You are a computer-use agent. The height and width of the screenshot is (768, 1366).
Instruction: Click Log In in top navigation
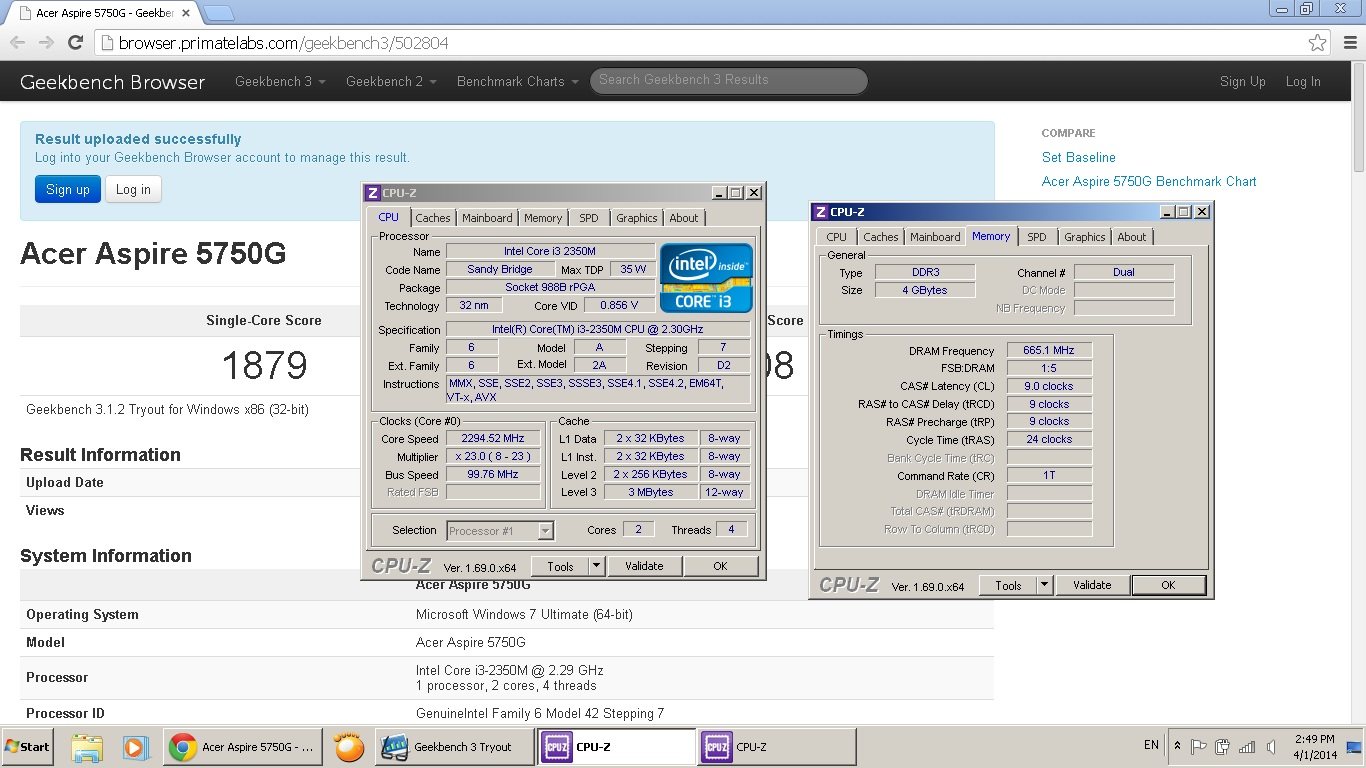[x=1303, y=82]
